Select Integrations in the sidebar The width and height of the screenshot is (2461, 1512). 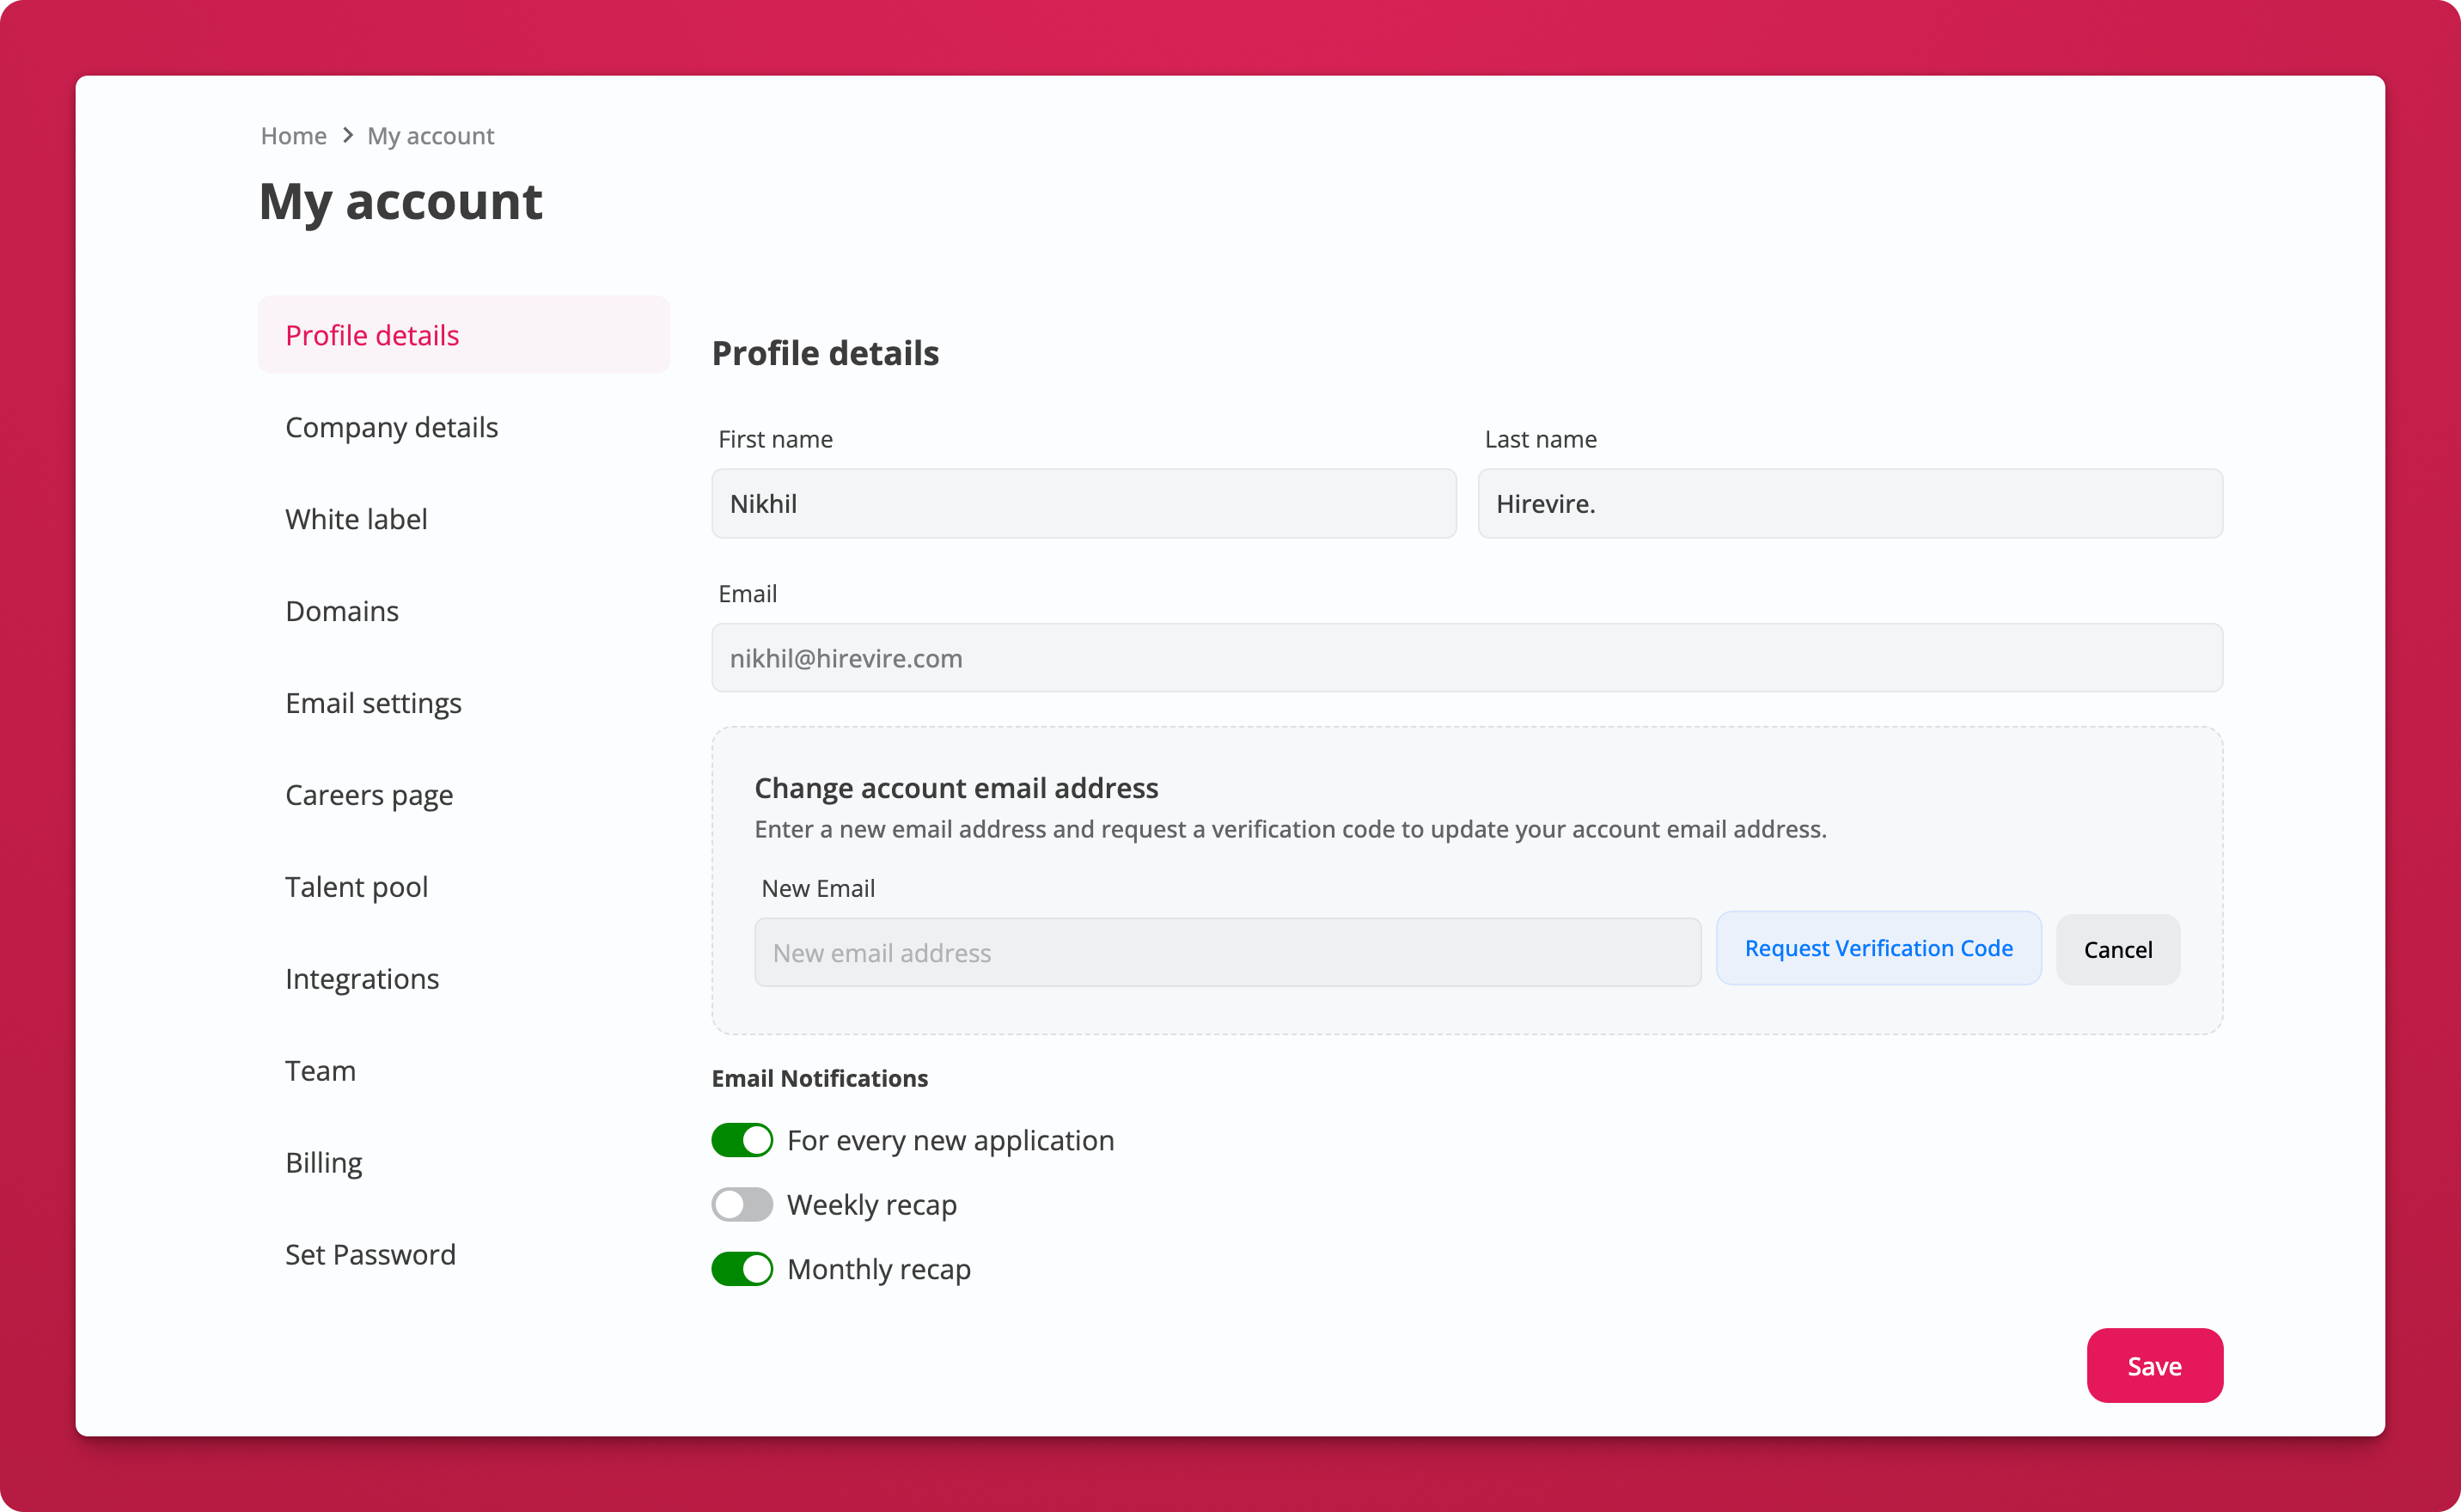[x=362, y=979]
